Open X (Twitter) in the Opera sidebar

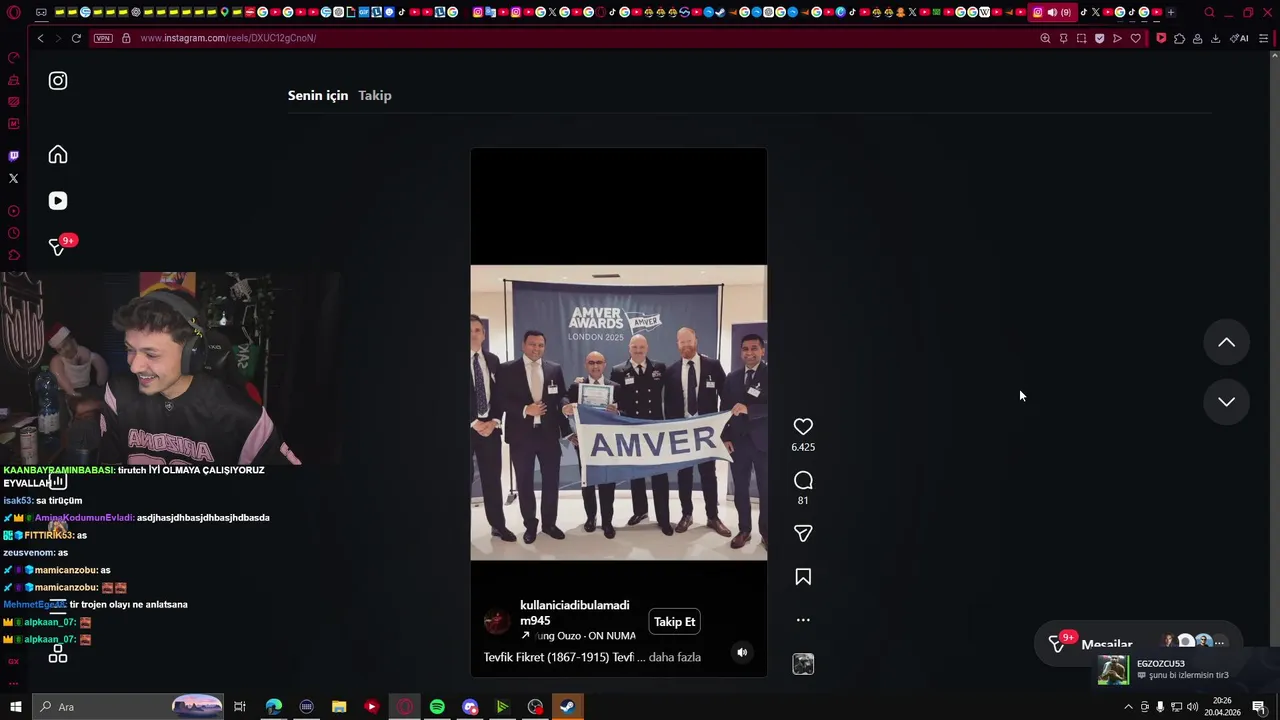pyautogui.click(x=13, y=178)
